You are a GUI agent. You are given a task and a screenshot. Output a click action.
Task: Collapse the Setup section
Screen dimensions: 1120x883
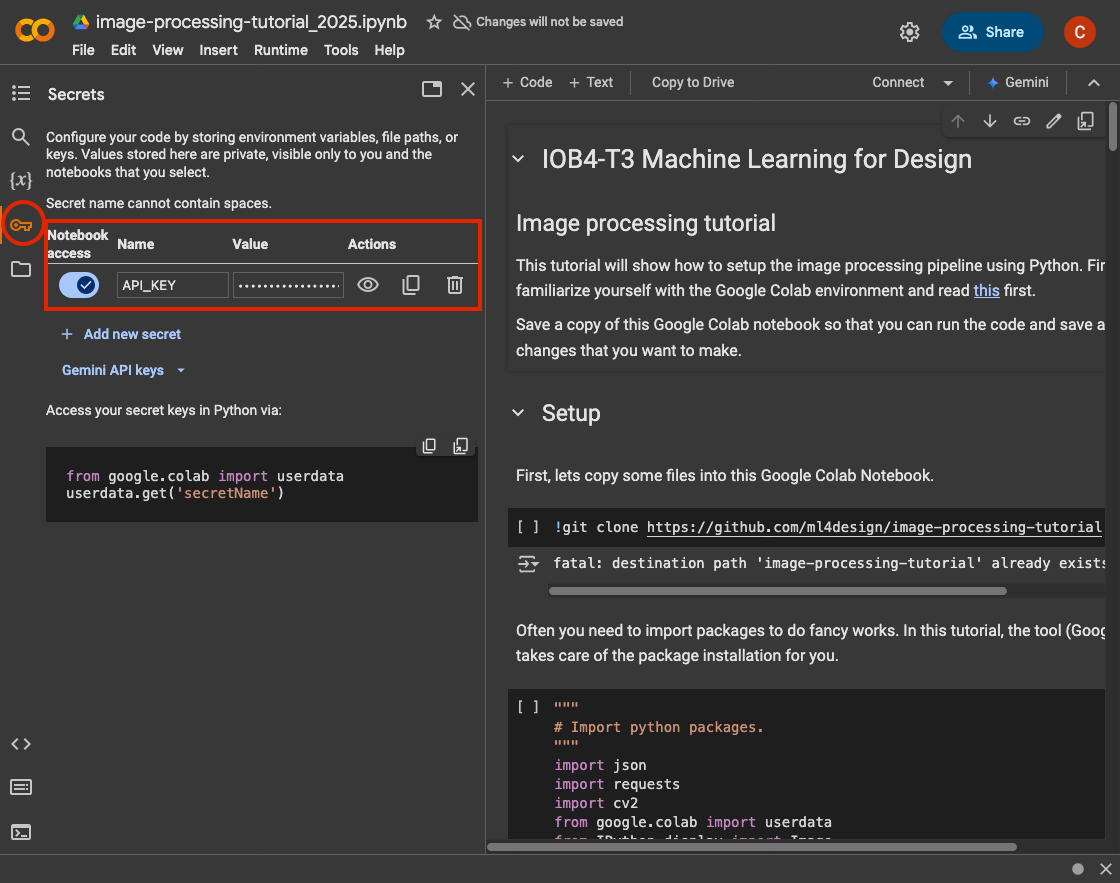click(x=518, y=413)
